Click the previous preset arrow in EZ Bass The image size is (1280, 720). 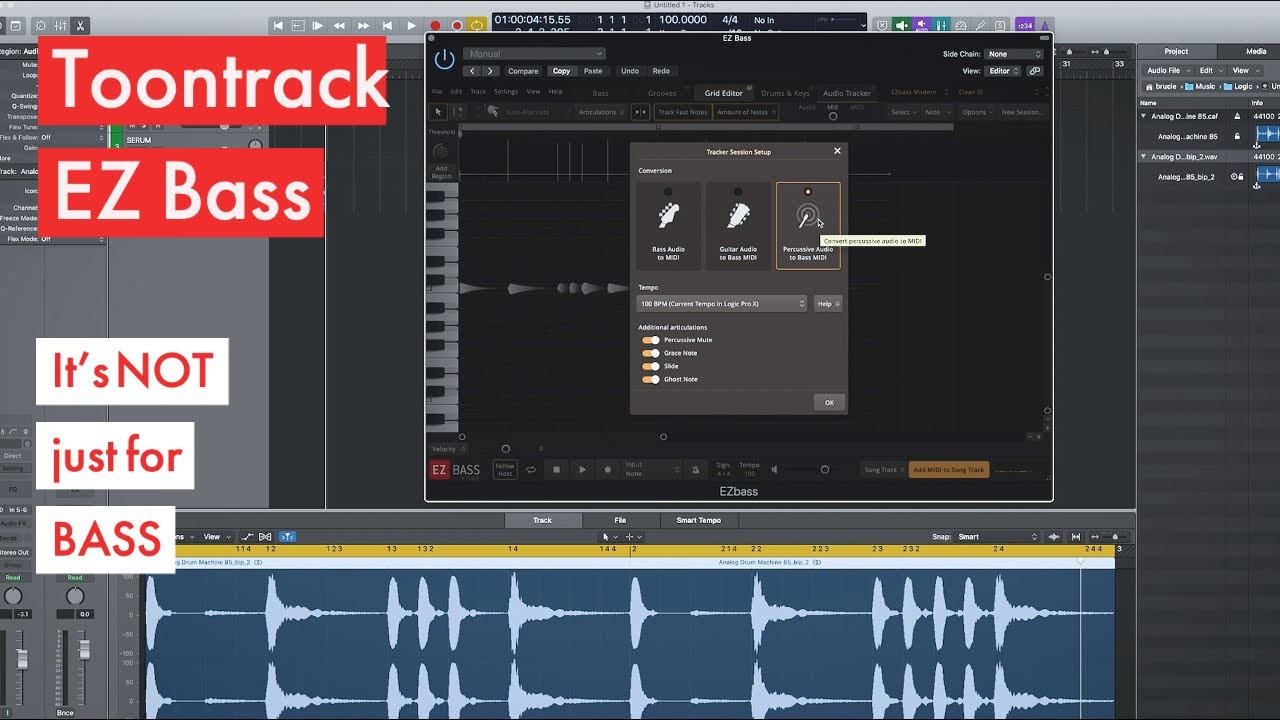(472, 71)
